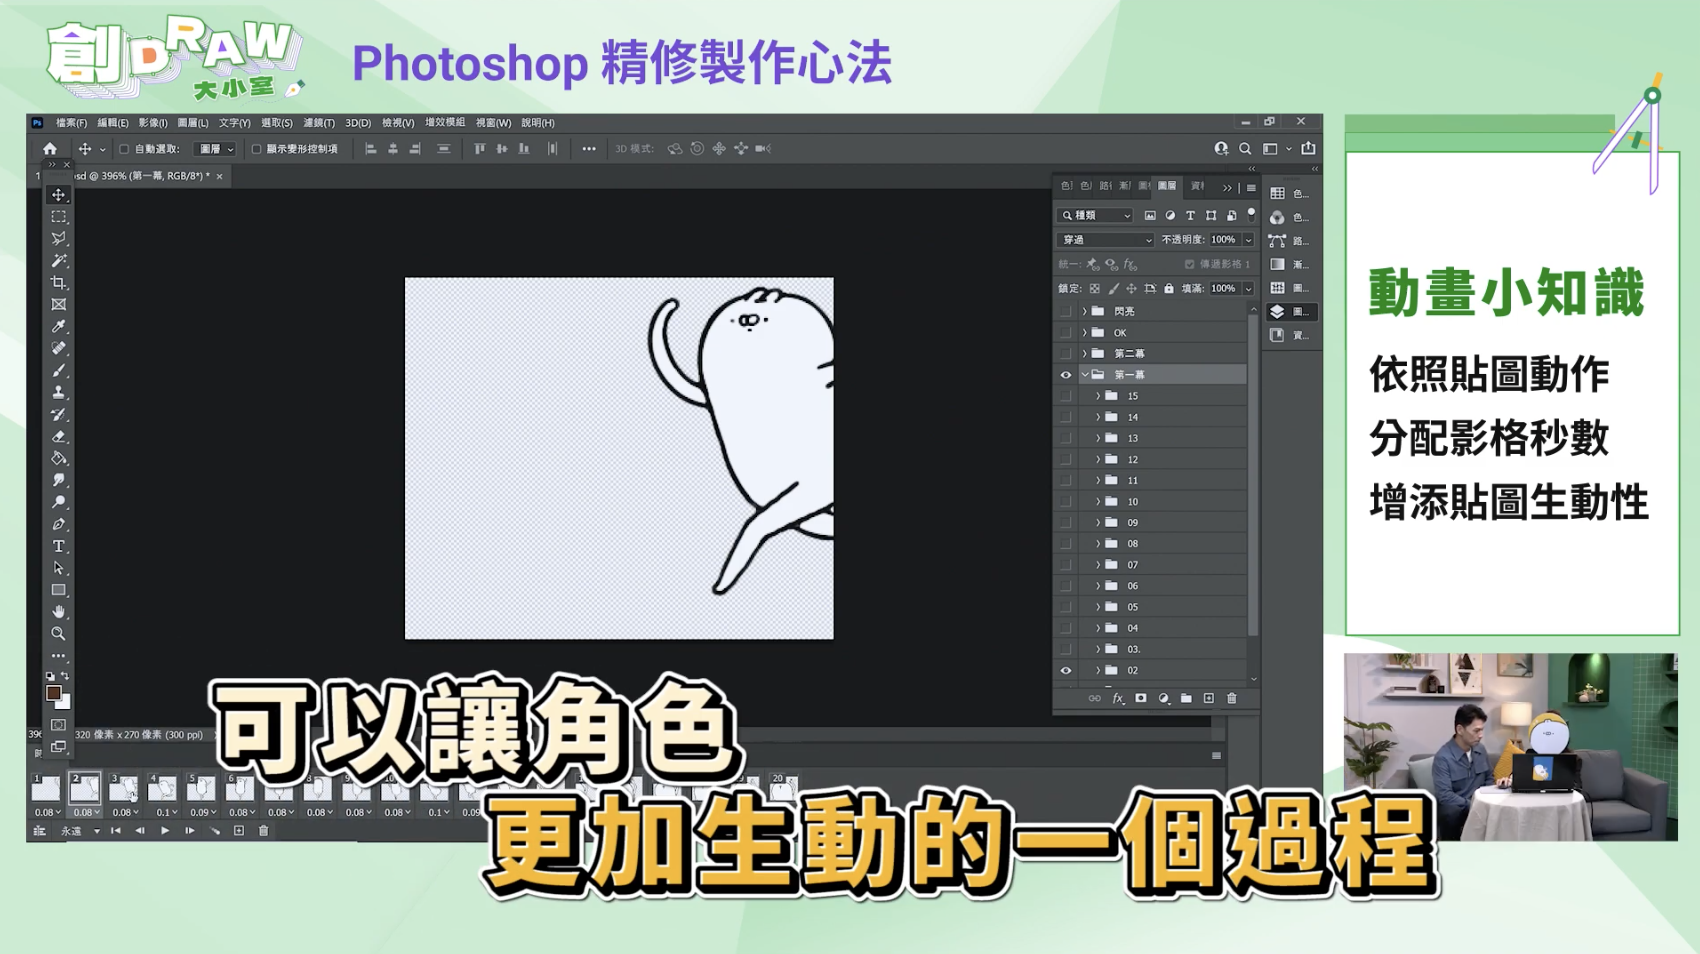This screenshot has width=1700, height=954.
Task: Expand the 閃亮 group
Action: [1085, 311]
